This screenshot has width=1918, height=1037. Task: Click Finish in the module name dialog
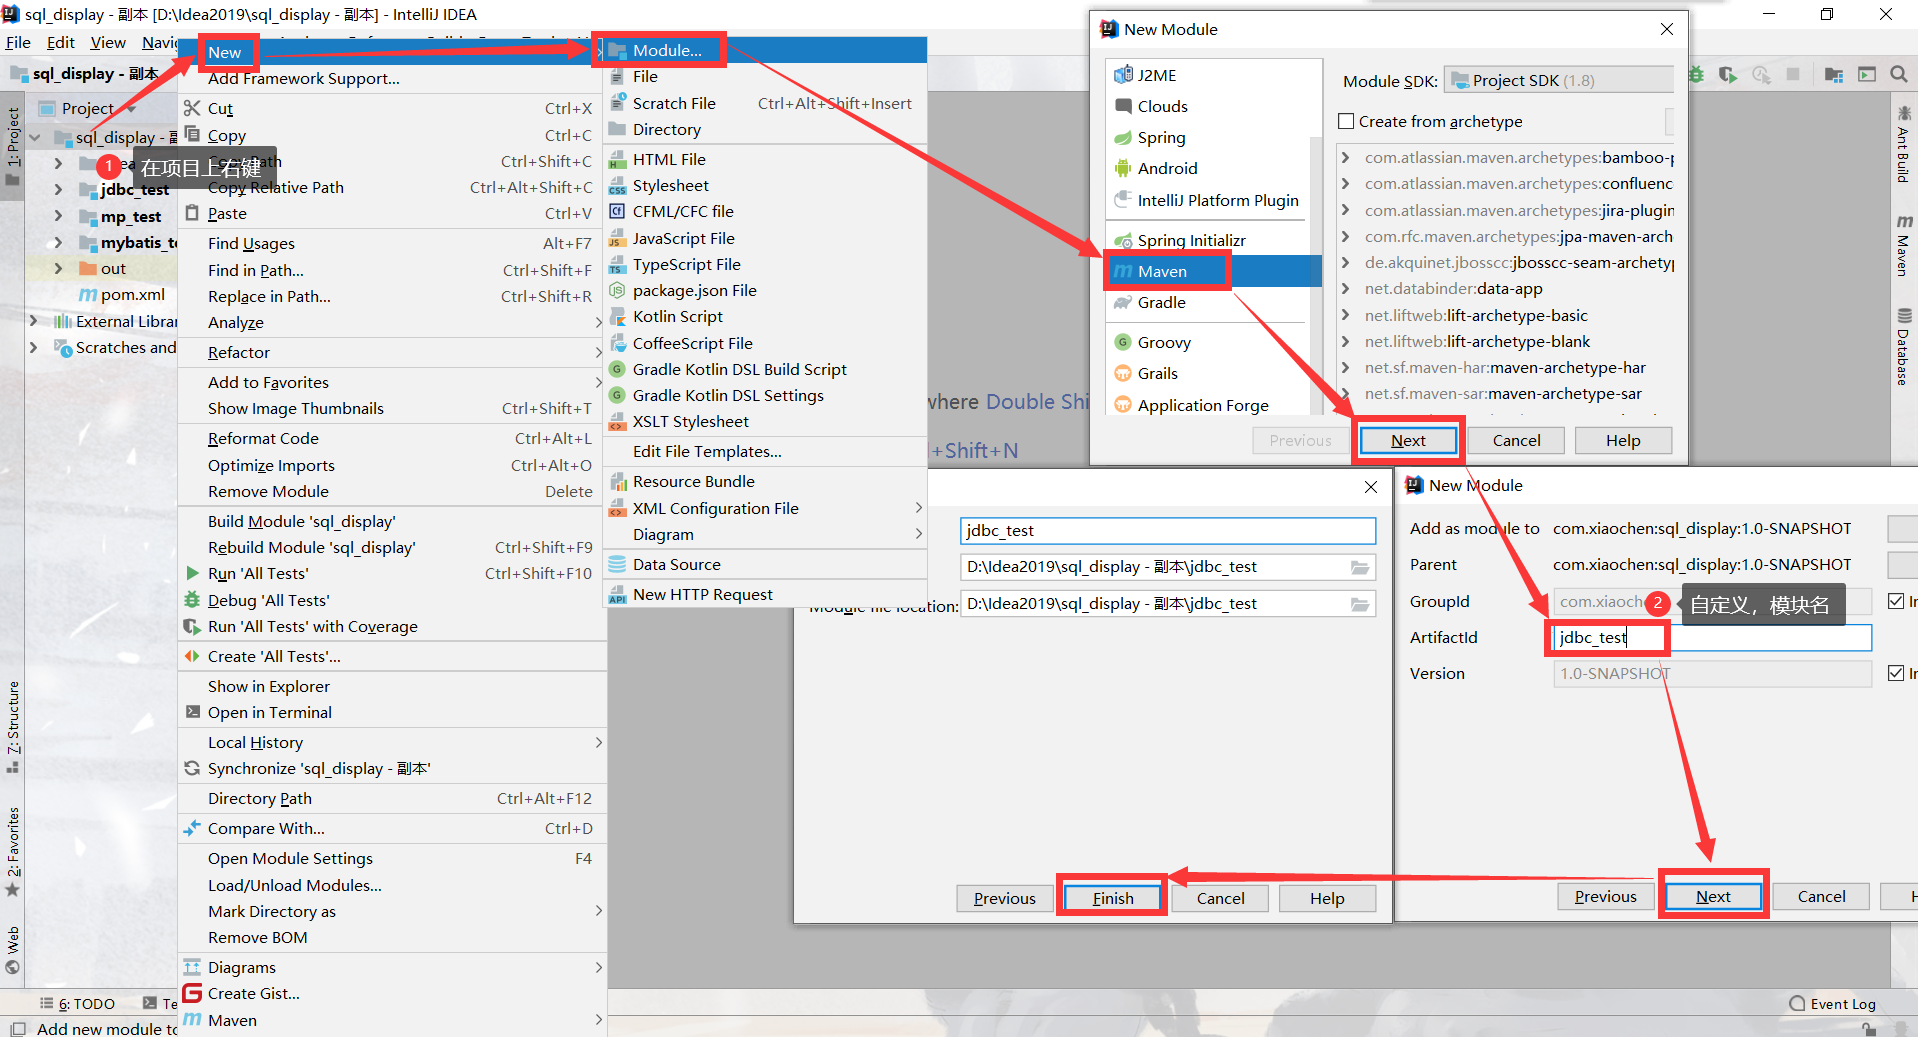pos(1113,898)
